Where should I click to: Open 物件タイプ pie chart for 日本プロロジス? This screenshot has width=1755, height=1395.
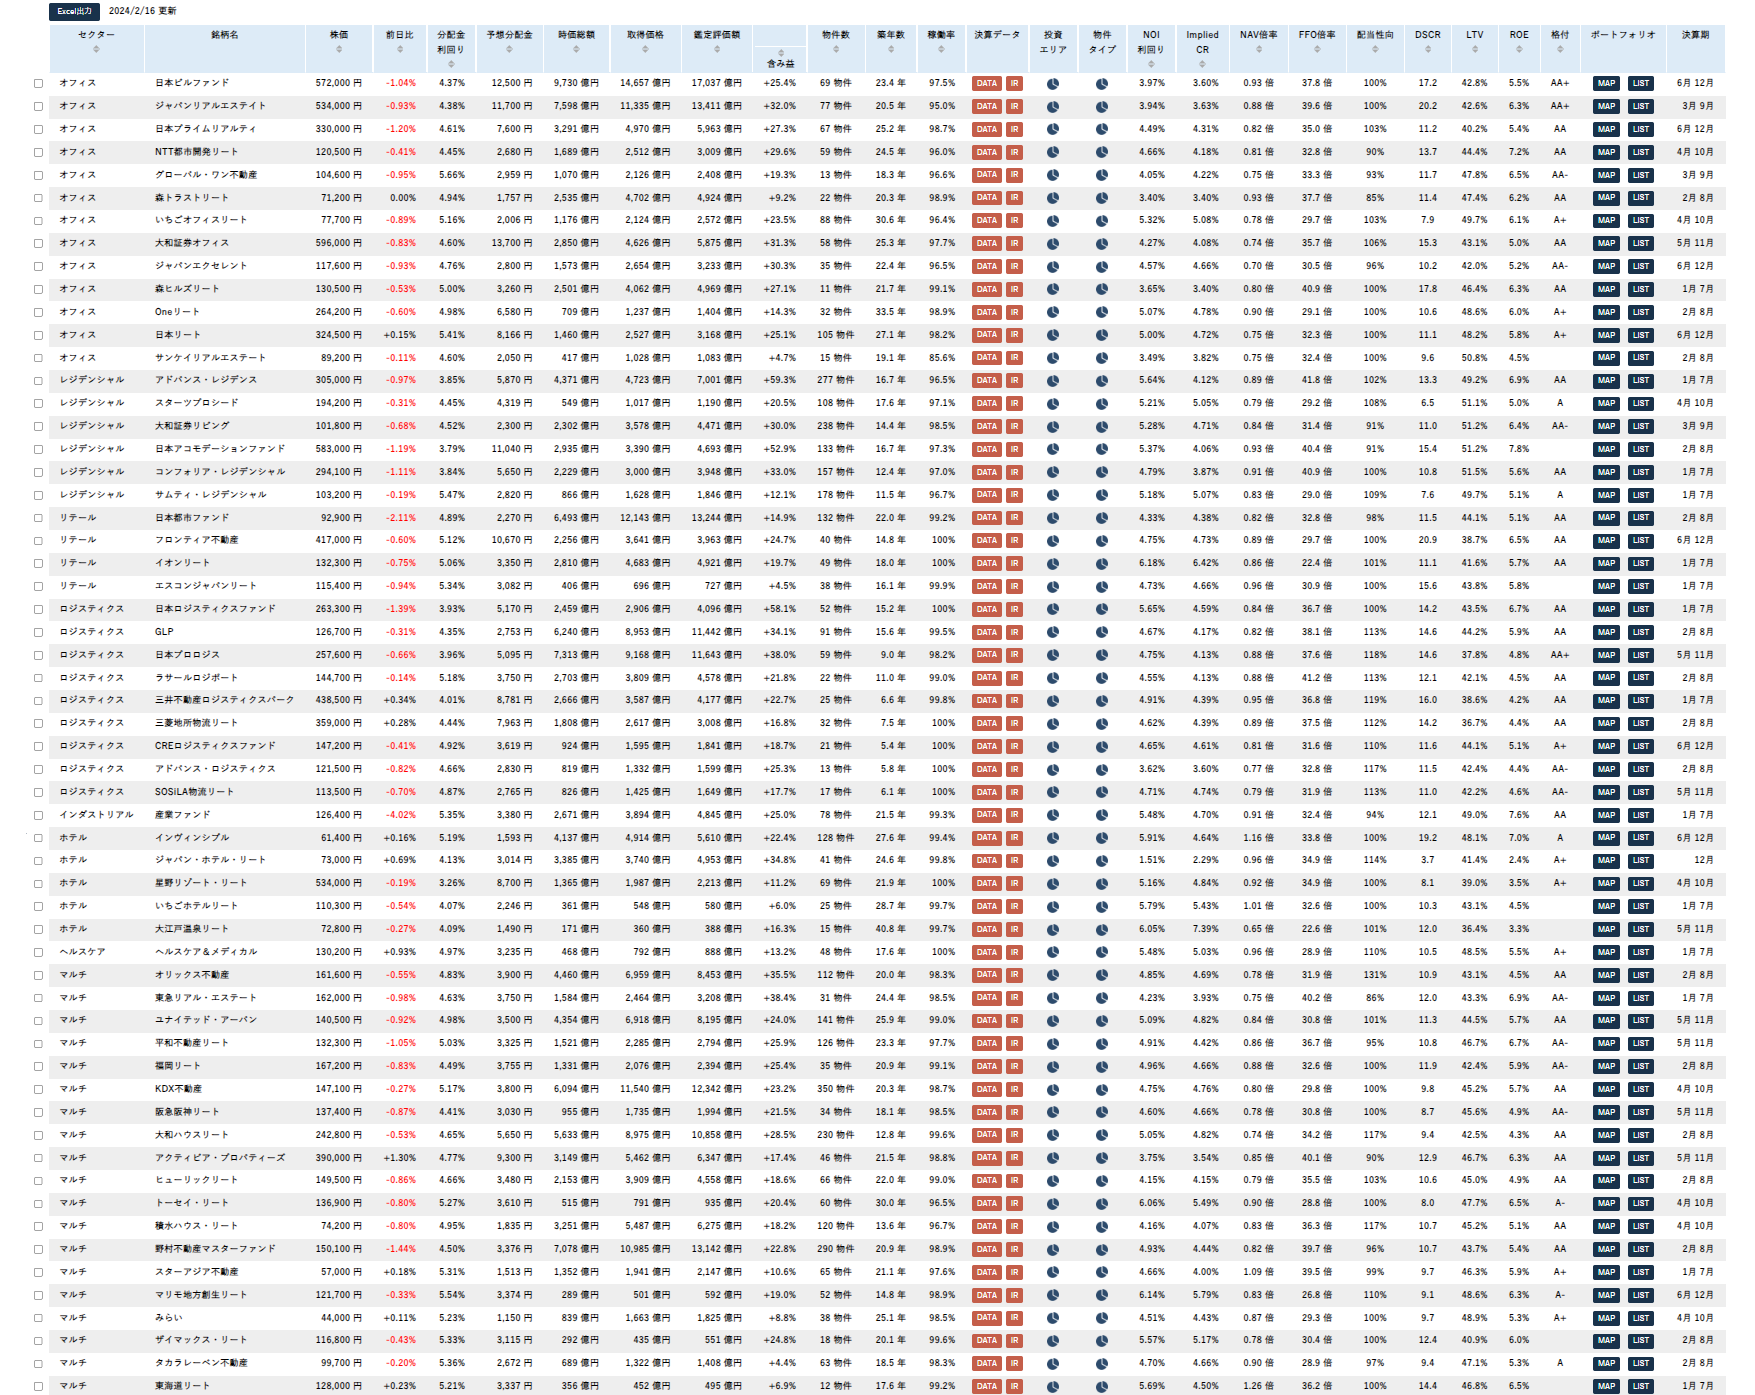click(x=1102, y=655)
